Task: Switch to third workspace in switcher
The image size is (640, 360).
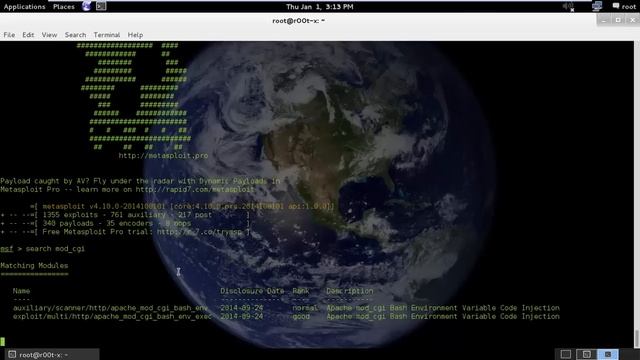Action: pyautogui.click(x=608, y=354)
